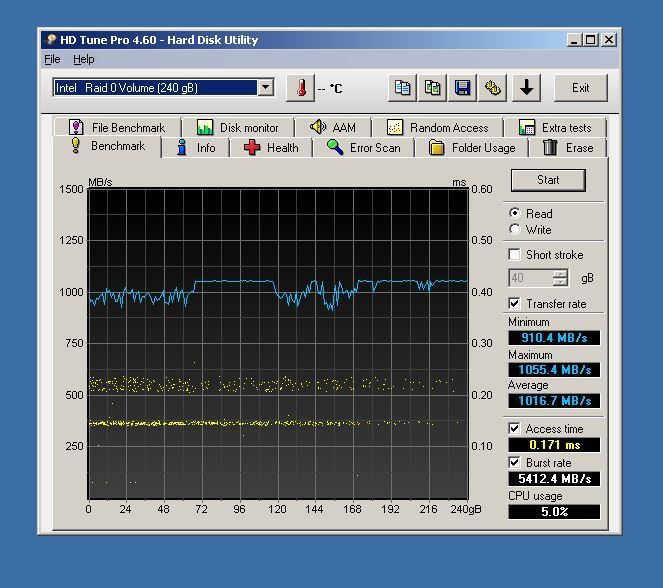Maximize the HD Tune Pro window
The image size is (663, 588).
point(591,40)
